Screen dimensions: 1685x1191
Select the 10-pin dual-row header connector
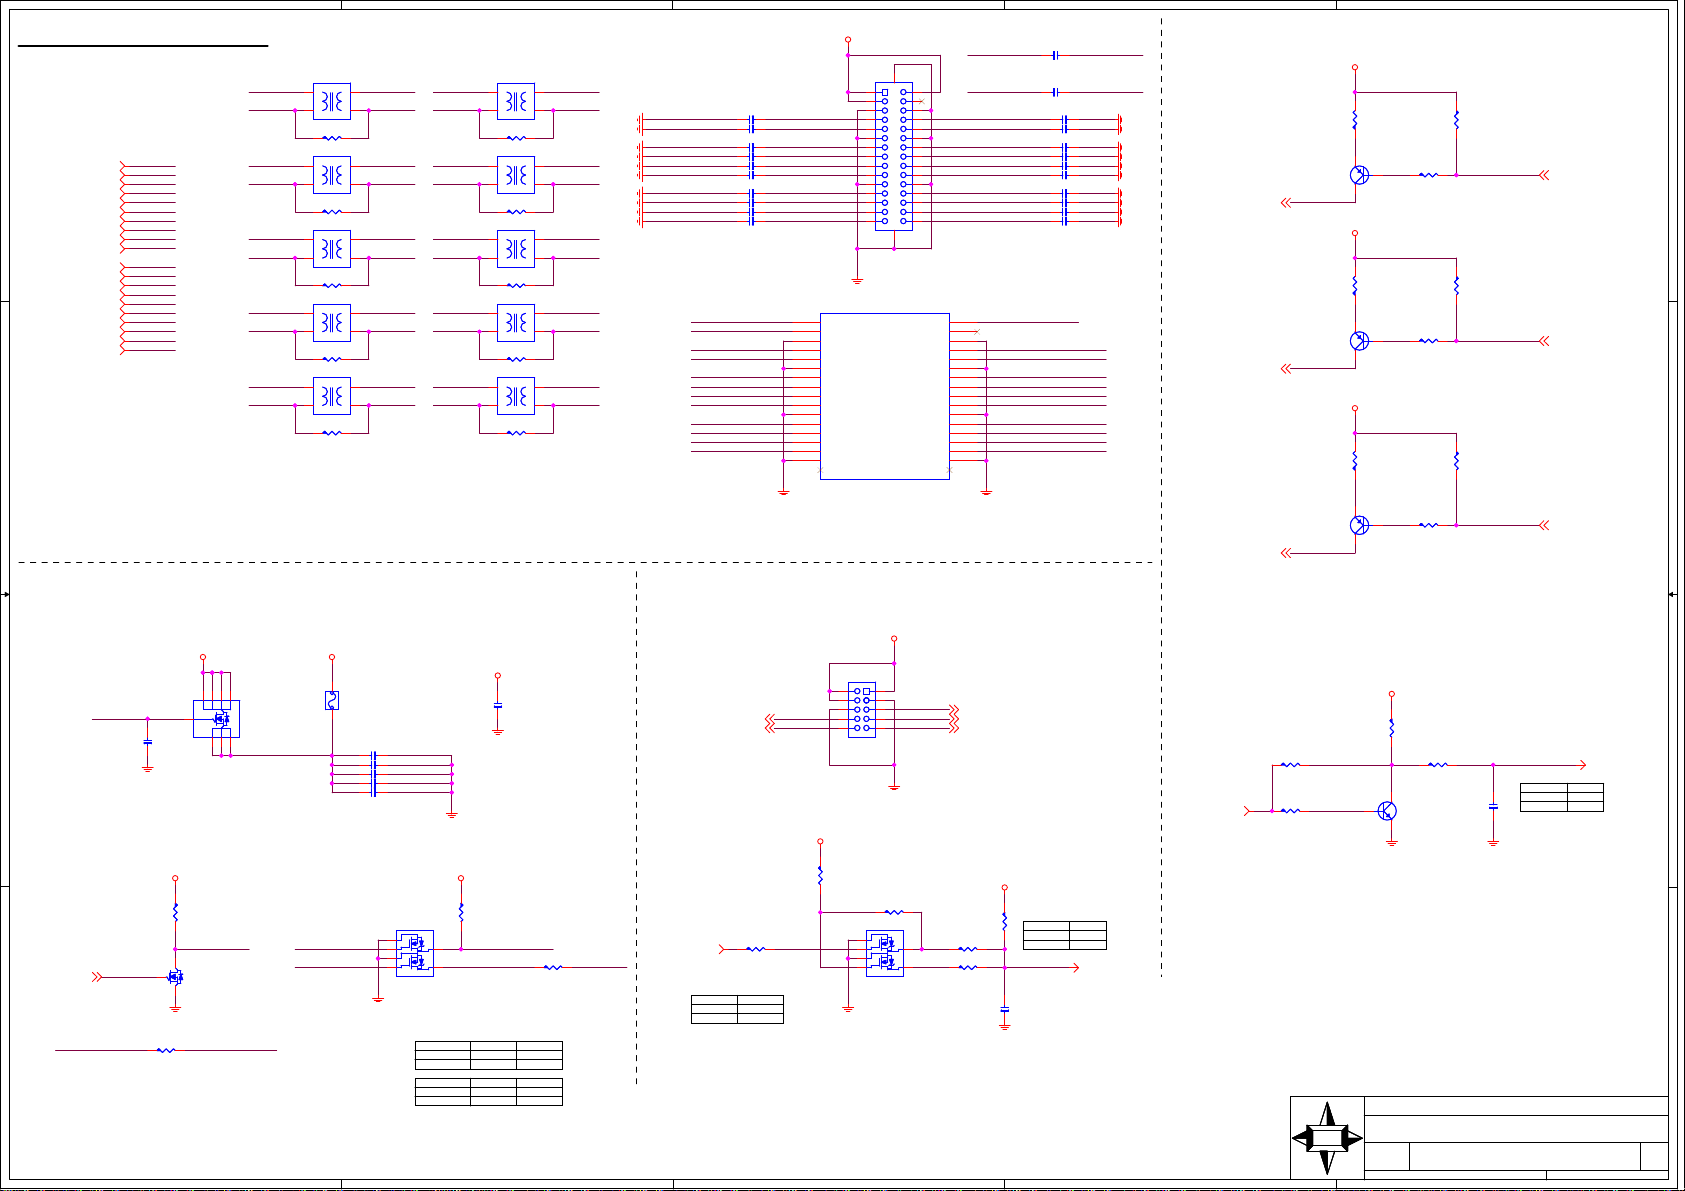pos(862,710)
